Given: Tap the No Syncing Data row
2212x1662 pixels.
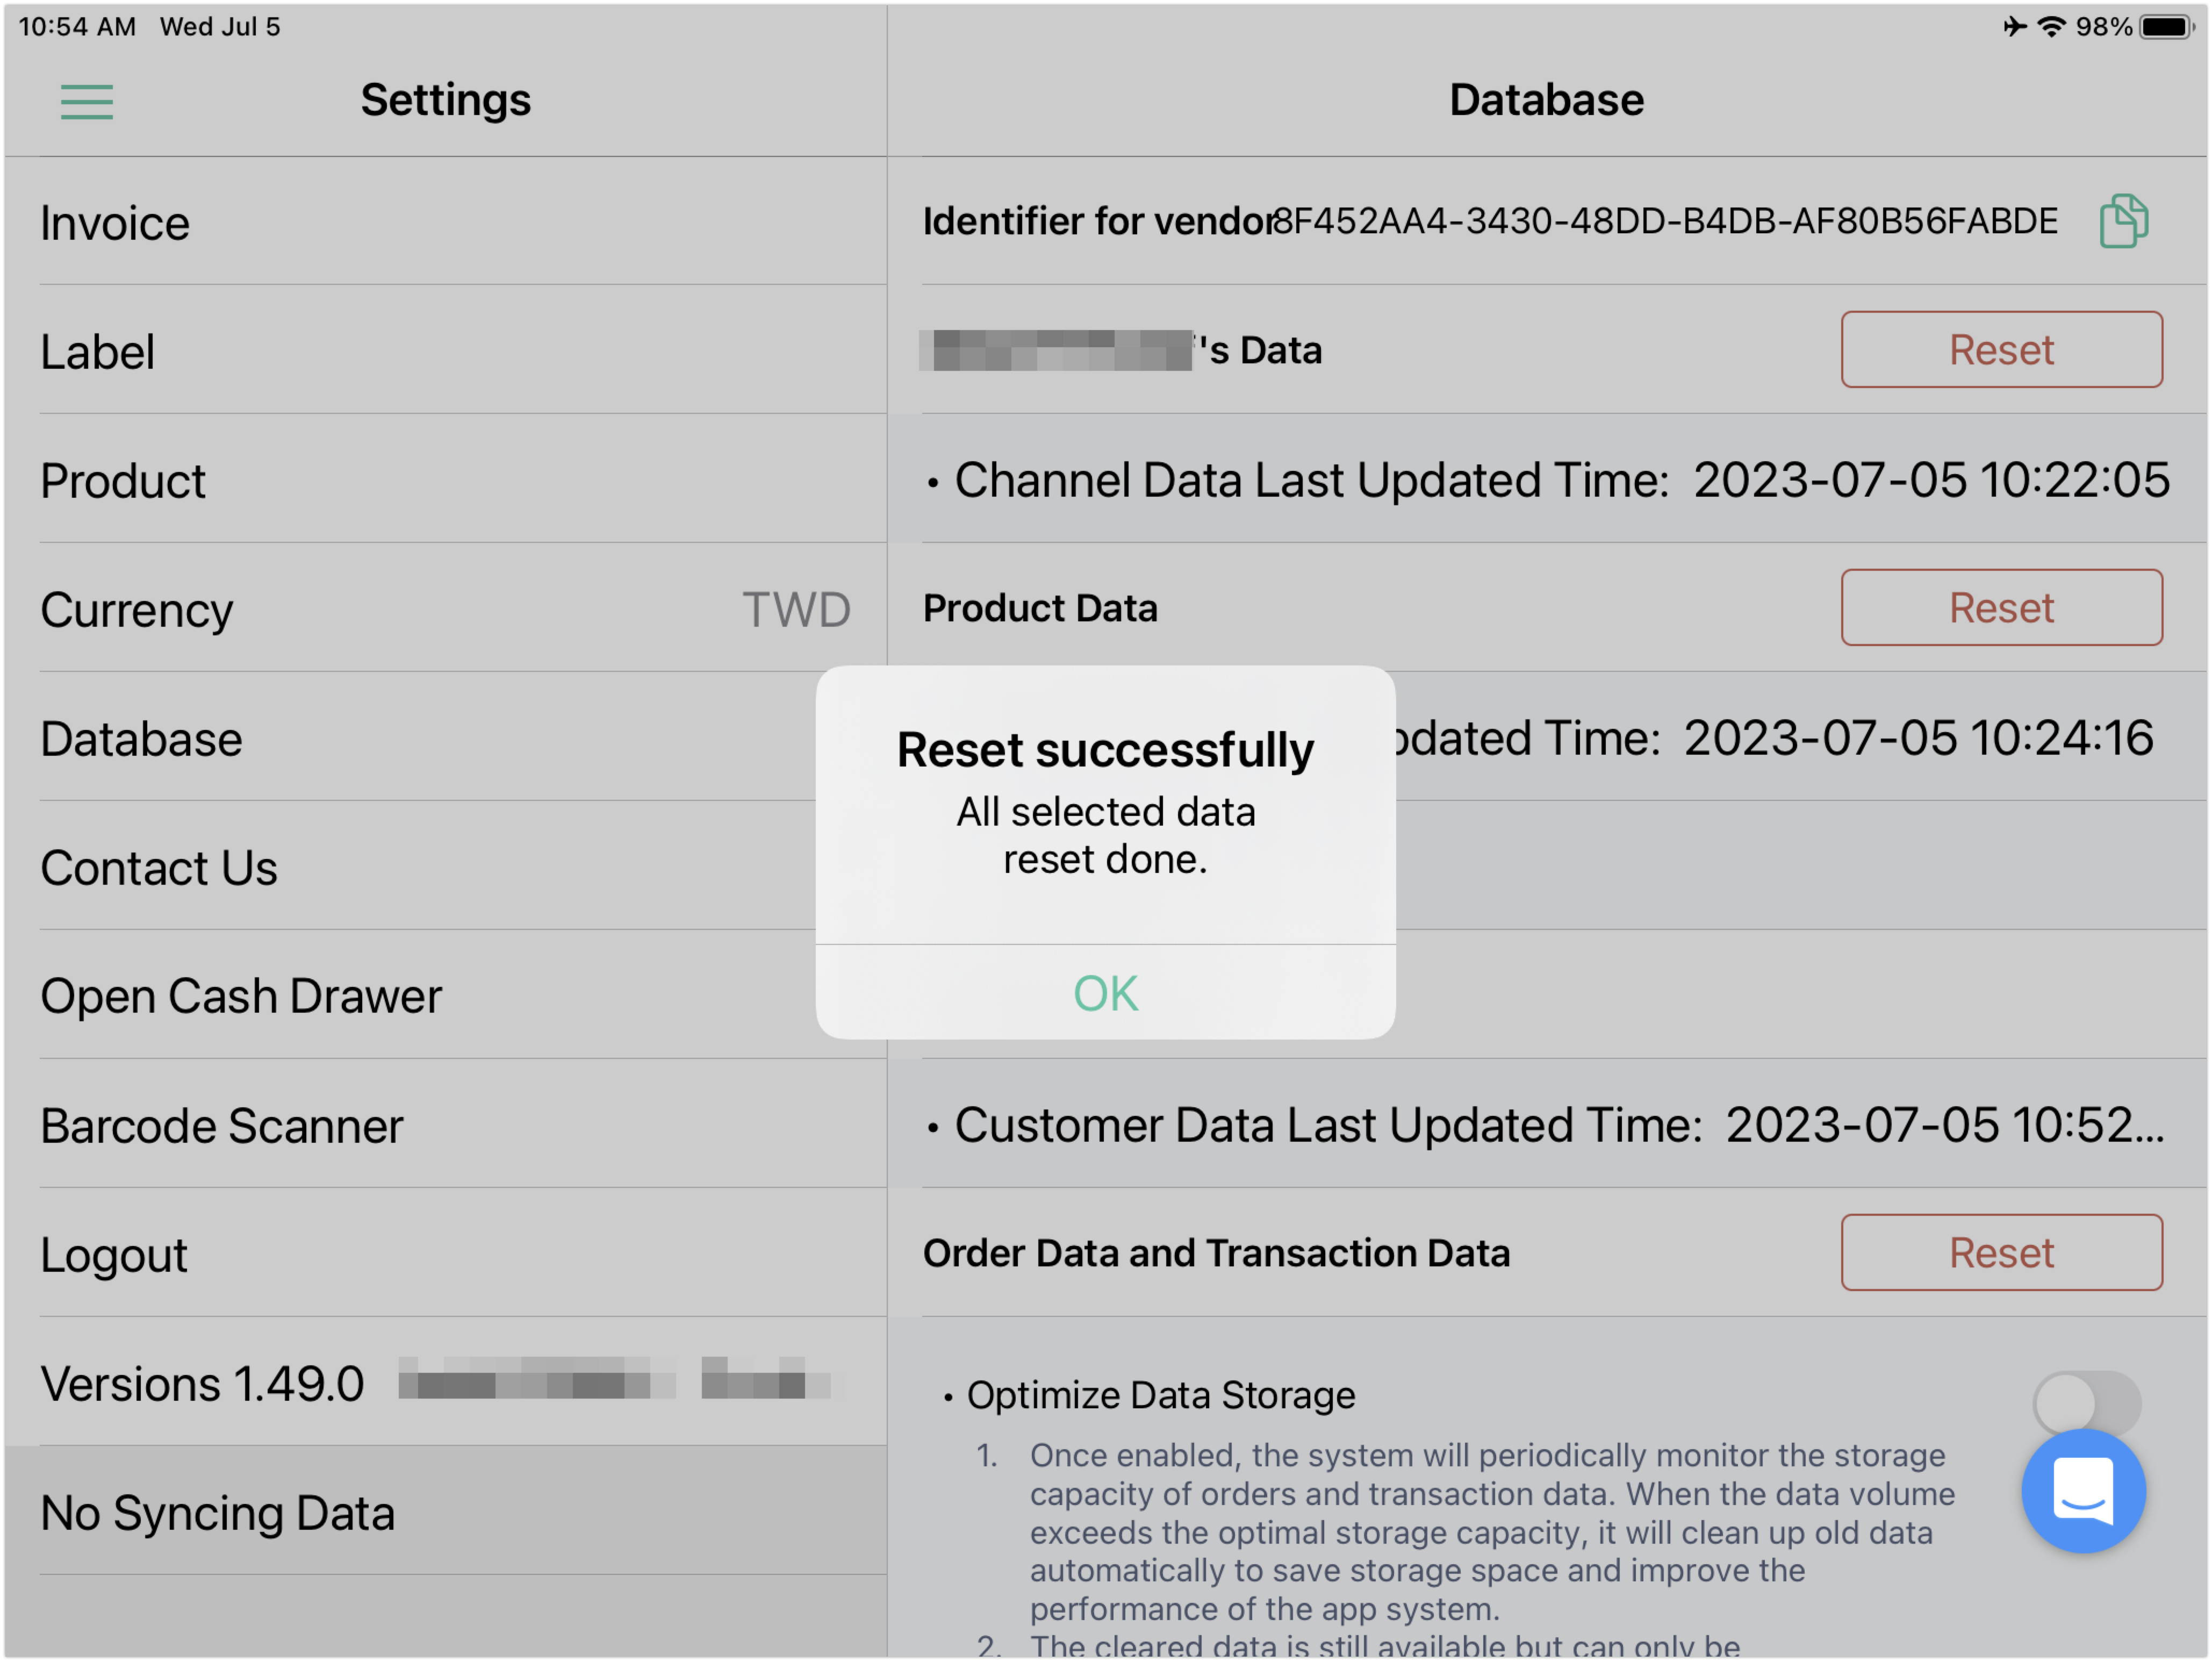Looking at the screenshot, I should [x=445, y=1512].
